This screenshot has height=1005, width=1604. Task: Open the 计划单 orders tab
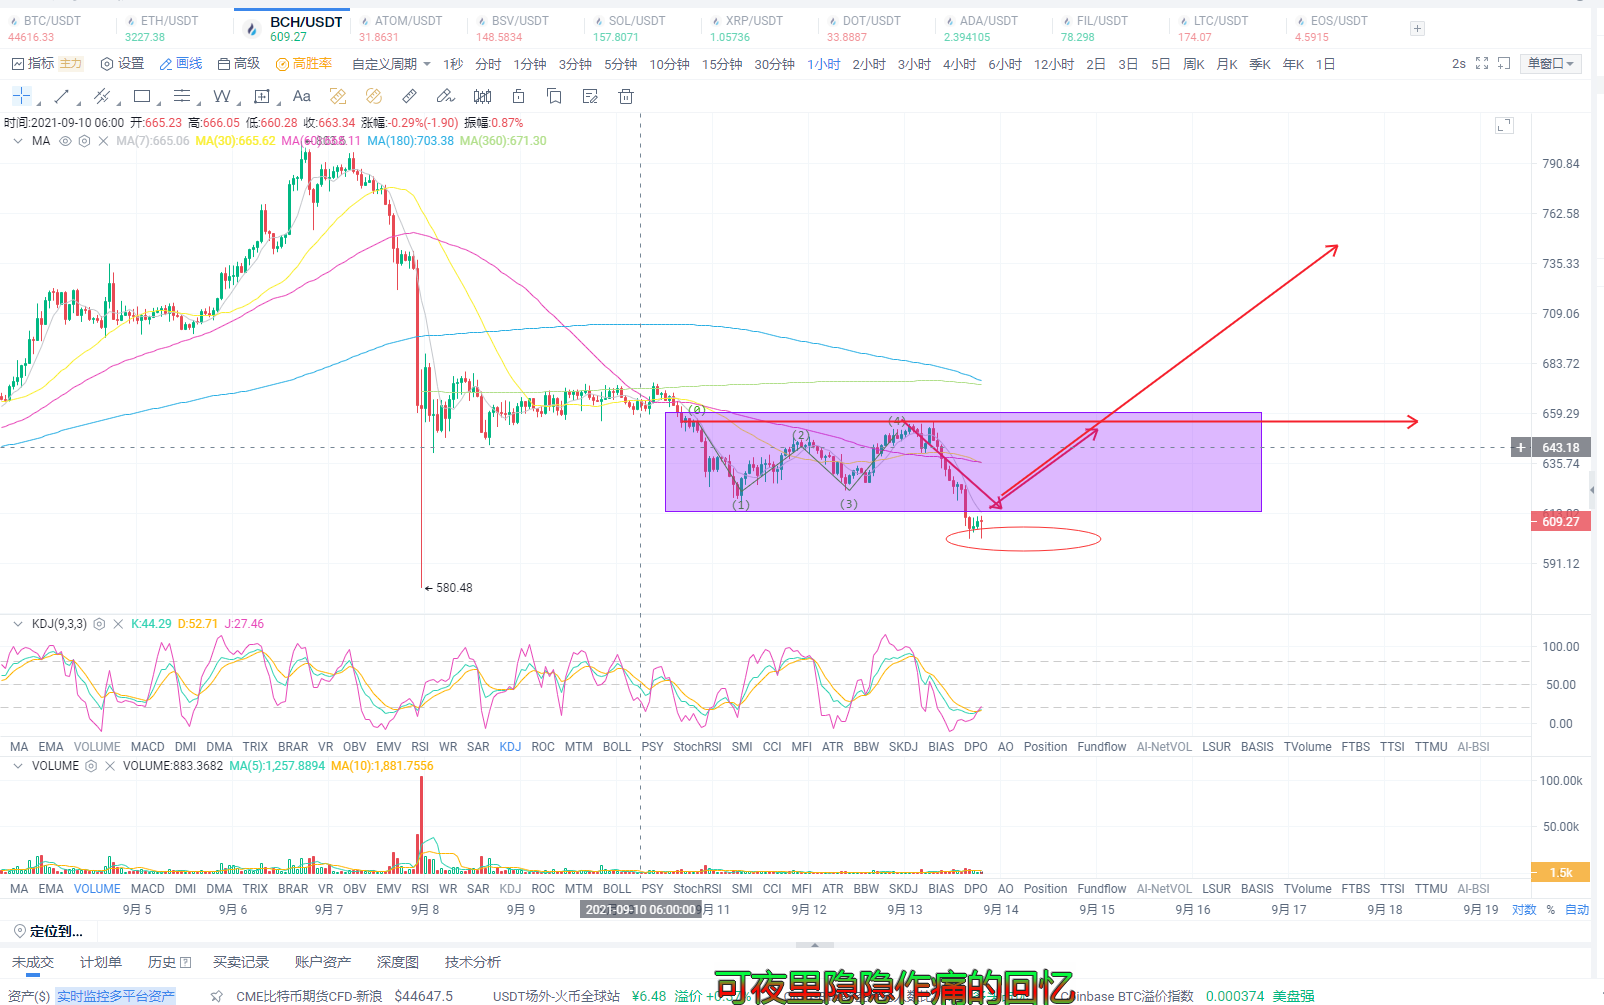coord(101,962)
